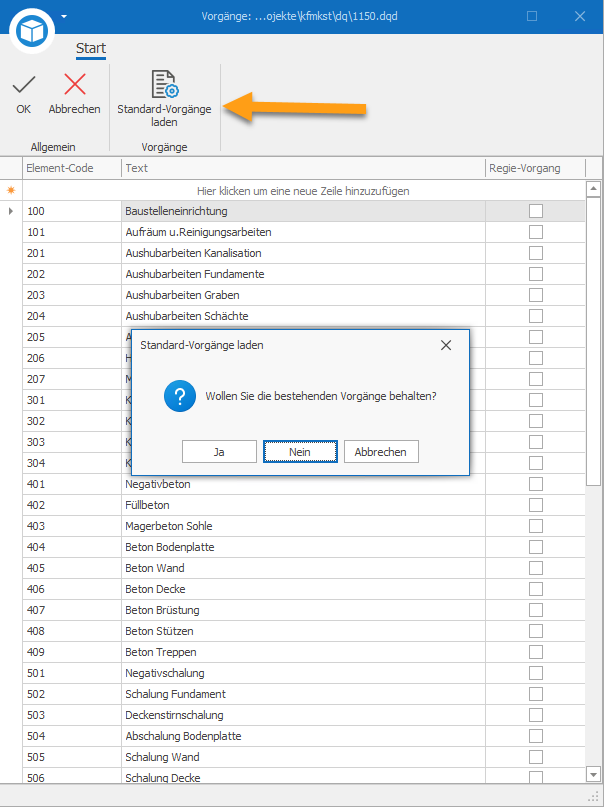This screenshot has height=807, width=604.
Task: Click the Regie-Vorgang column header
Action: [x=535, y=168]
